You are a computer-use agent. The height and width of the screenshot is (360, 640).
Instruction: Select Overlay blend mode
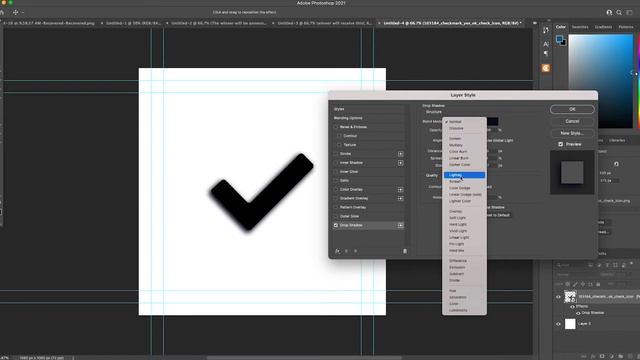coord(464,211)
